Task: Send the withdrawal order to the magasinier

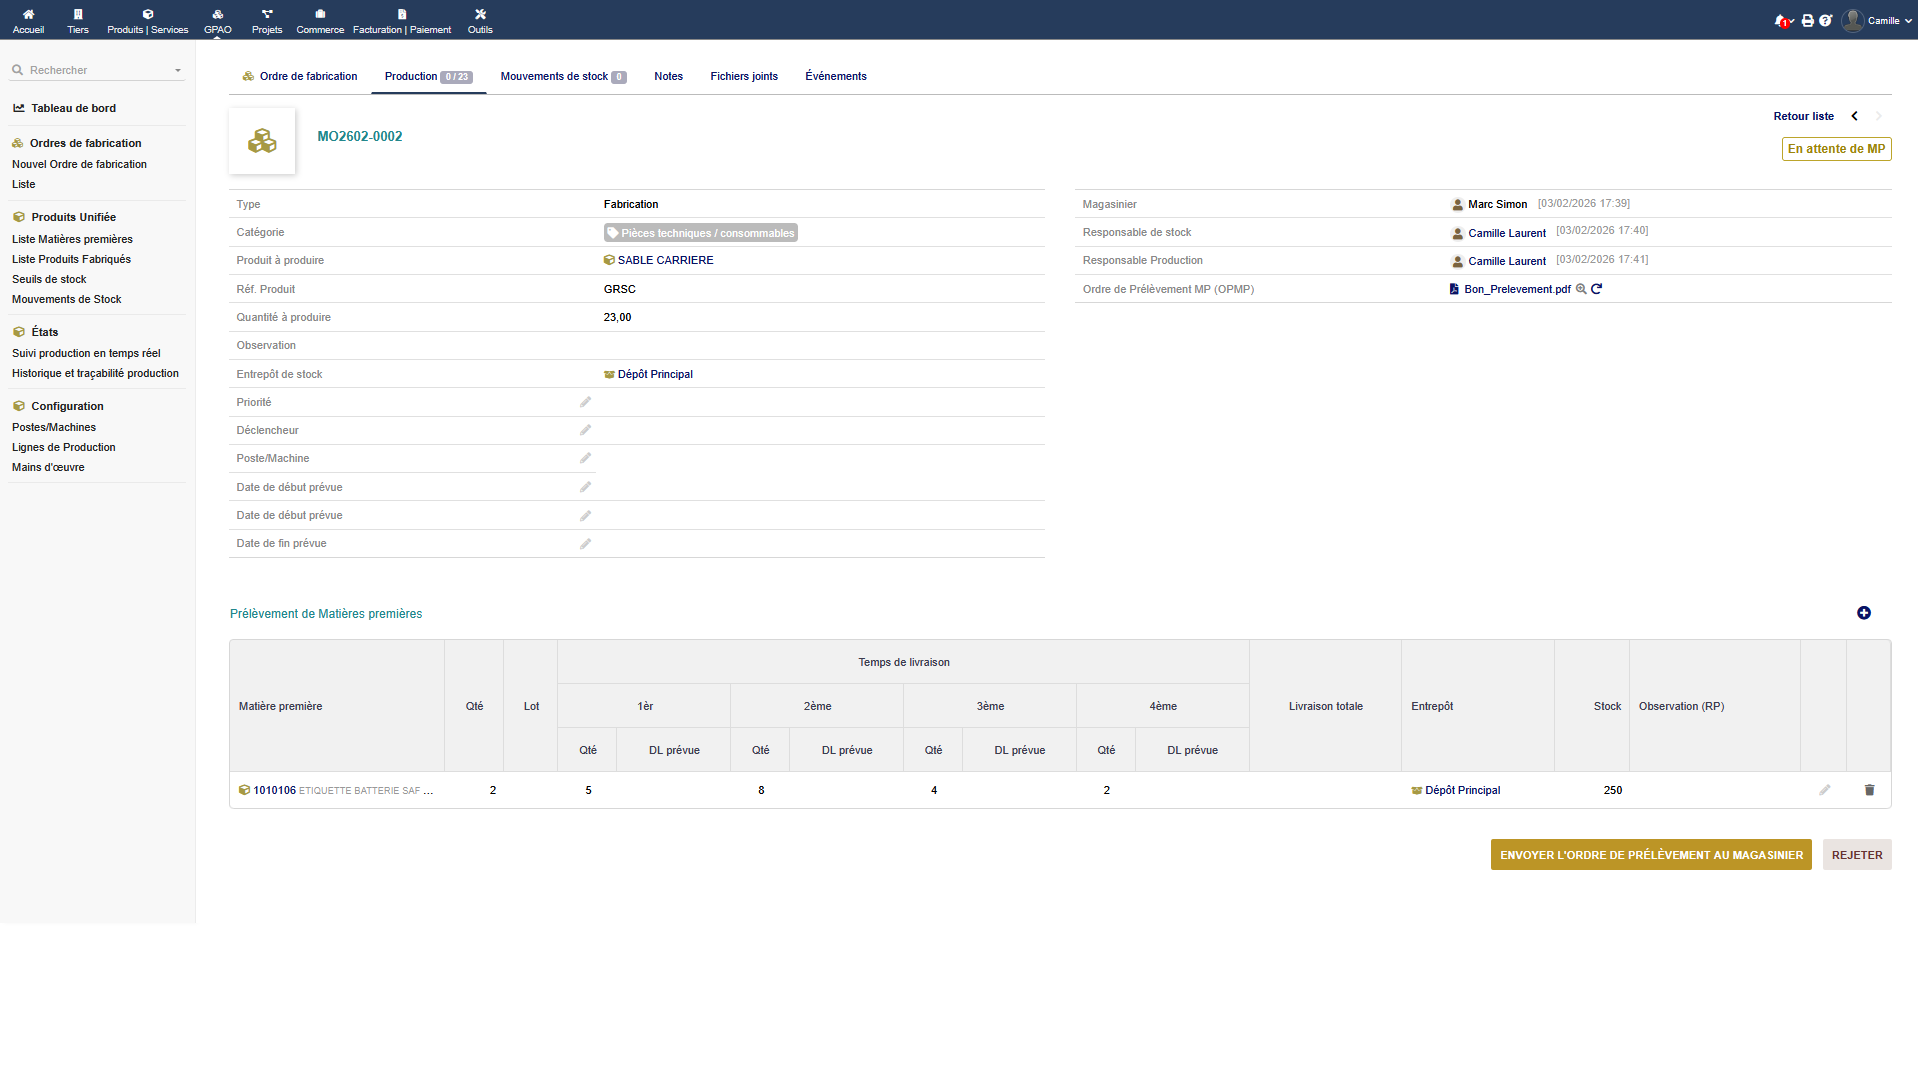Action: click(x=1650, y=855)
